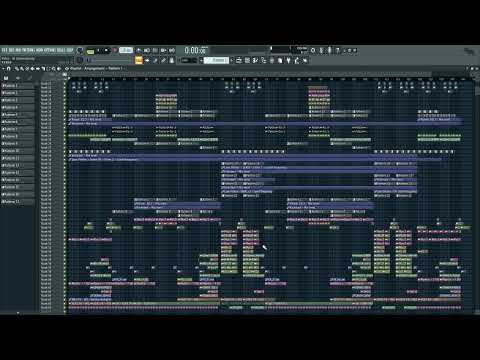Open the Pattern selector dropdown
The width and height of the screenshot is (480, 360).
tap(216, 60)
